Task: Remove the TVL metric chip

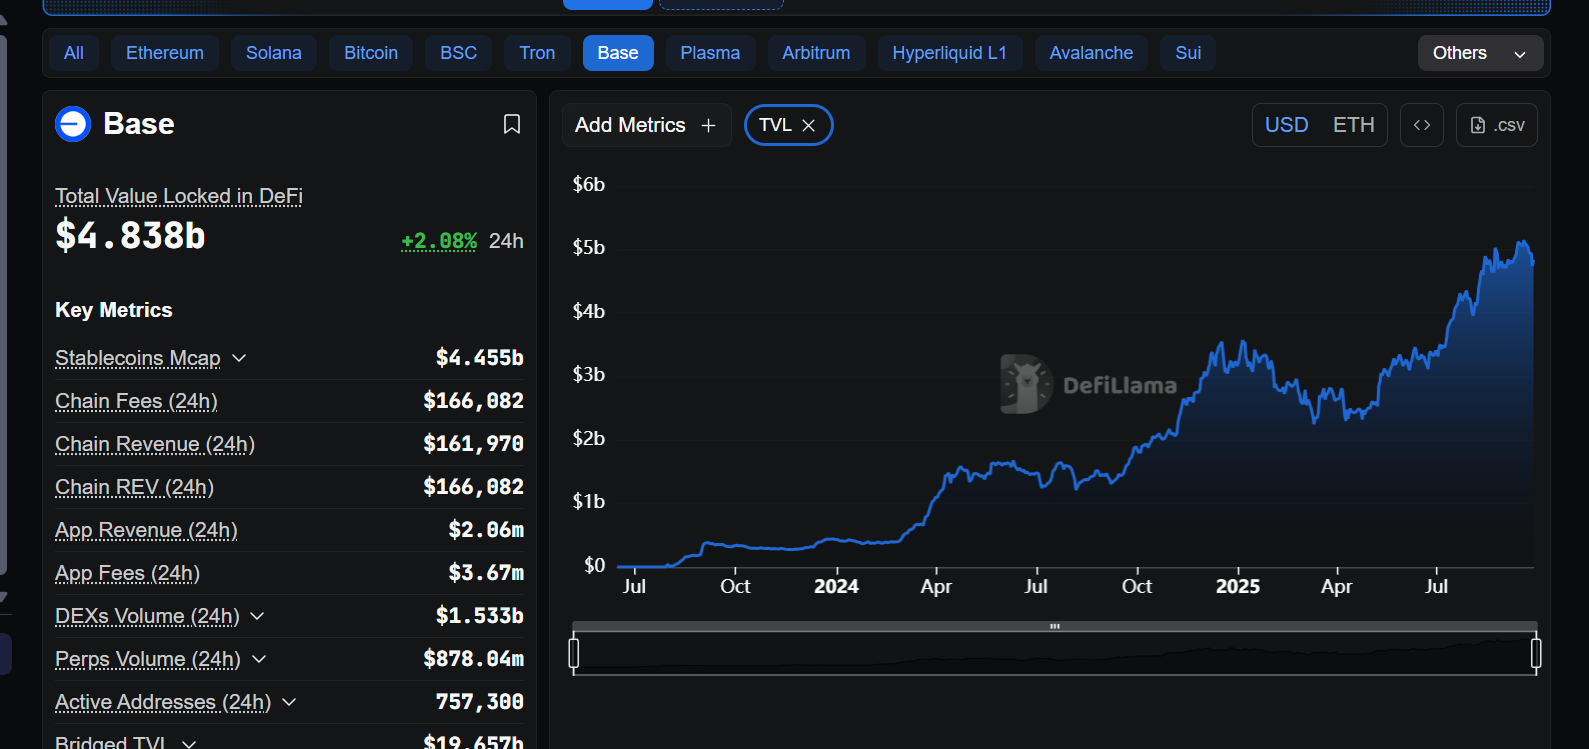Action: point(809,125)
